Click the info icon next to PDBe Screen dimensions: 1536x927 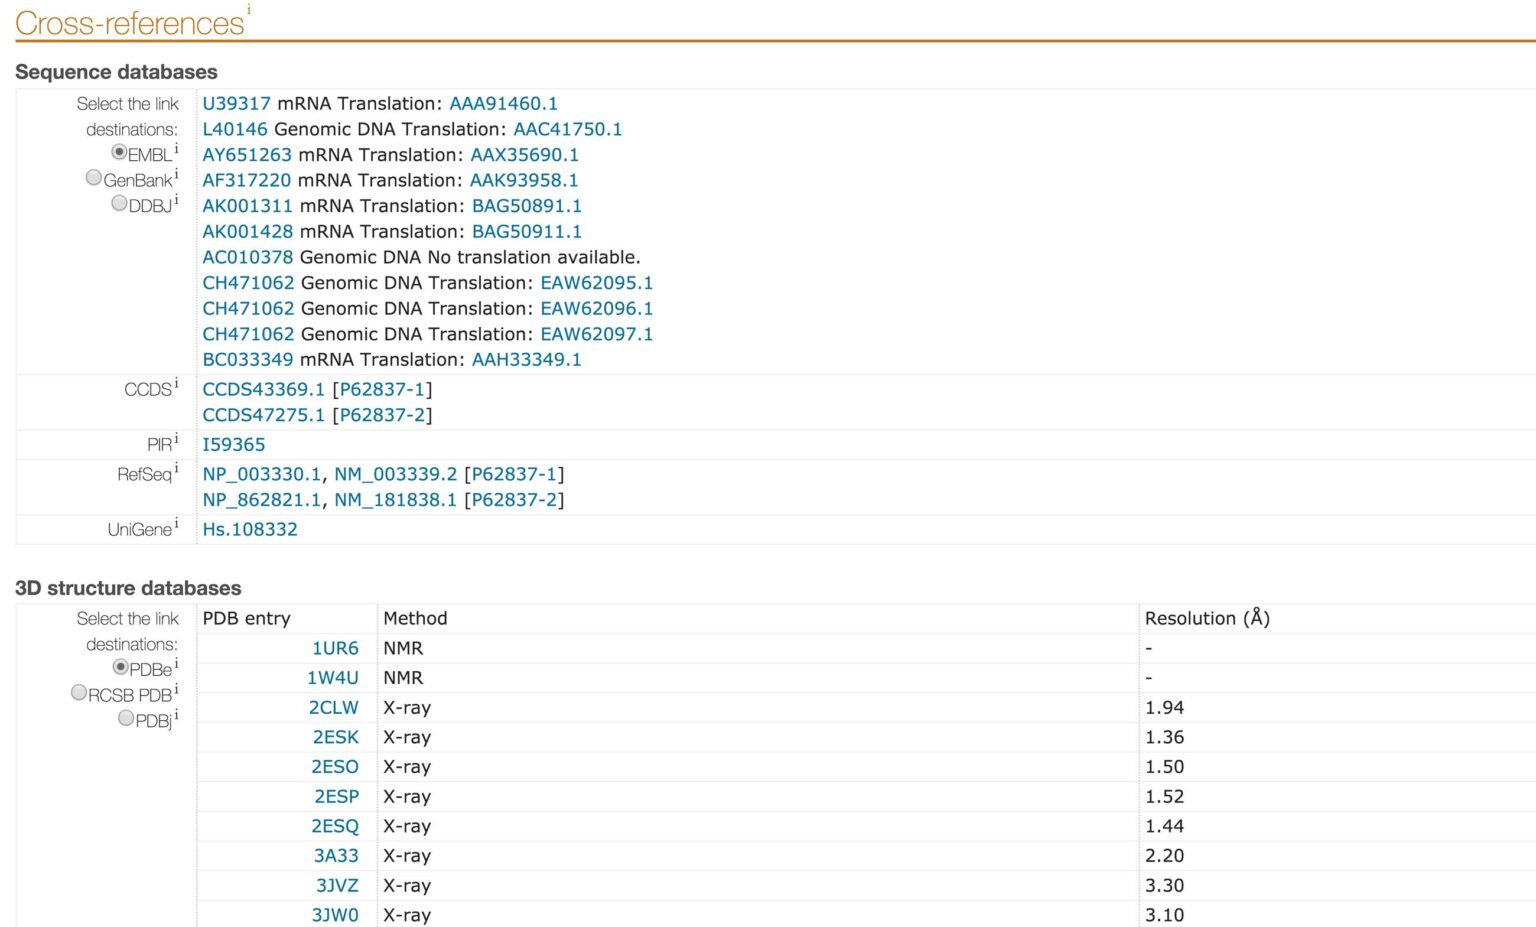176,664
